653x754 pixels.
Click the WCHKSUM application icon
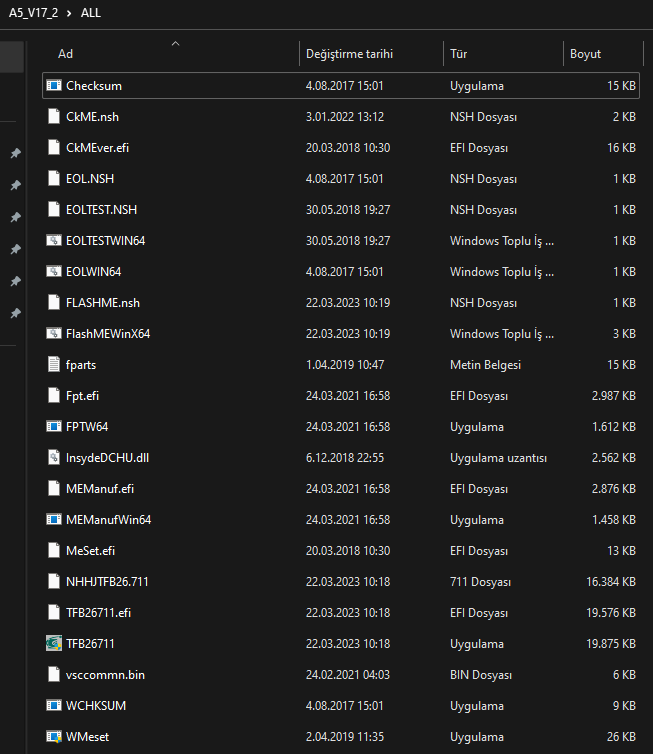tap(54, 705)
